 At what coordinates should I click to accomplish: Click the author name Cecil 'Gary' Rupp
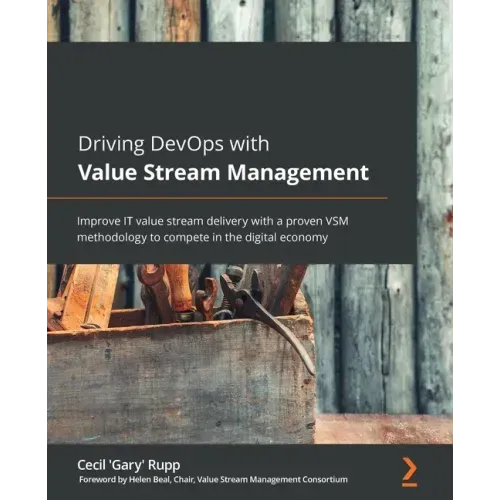(129, 465)
